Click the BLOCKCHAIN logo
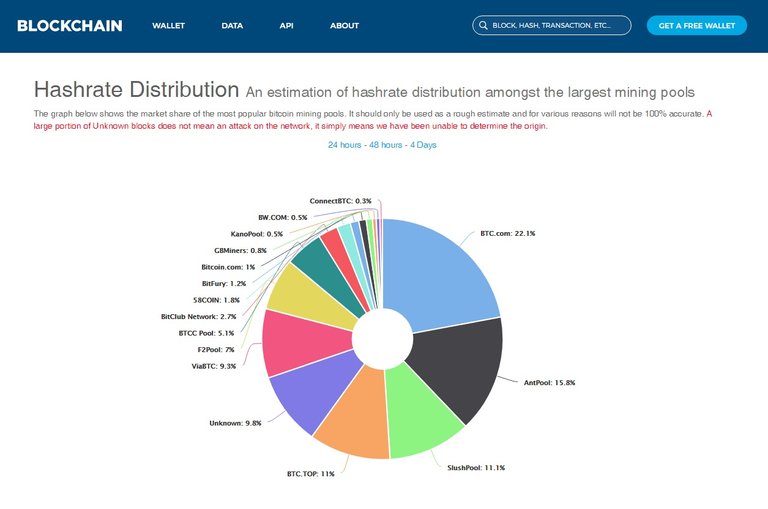This screenshot has width=768, height=509. [70, 25]
